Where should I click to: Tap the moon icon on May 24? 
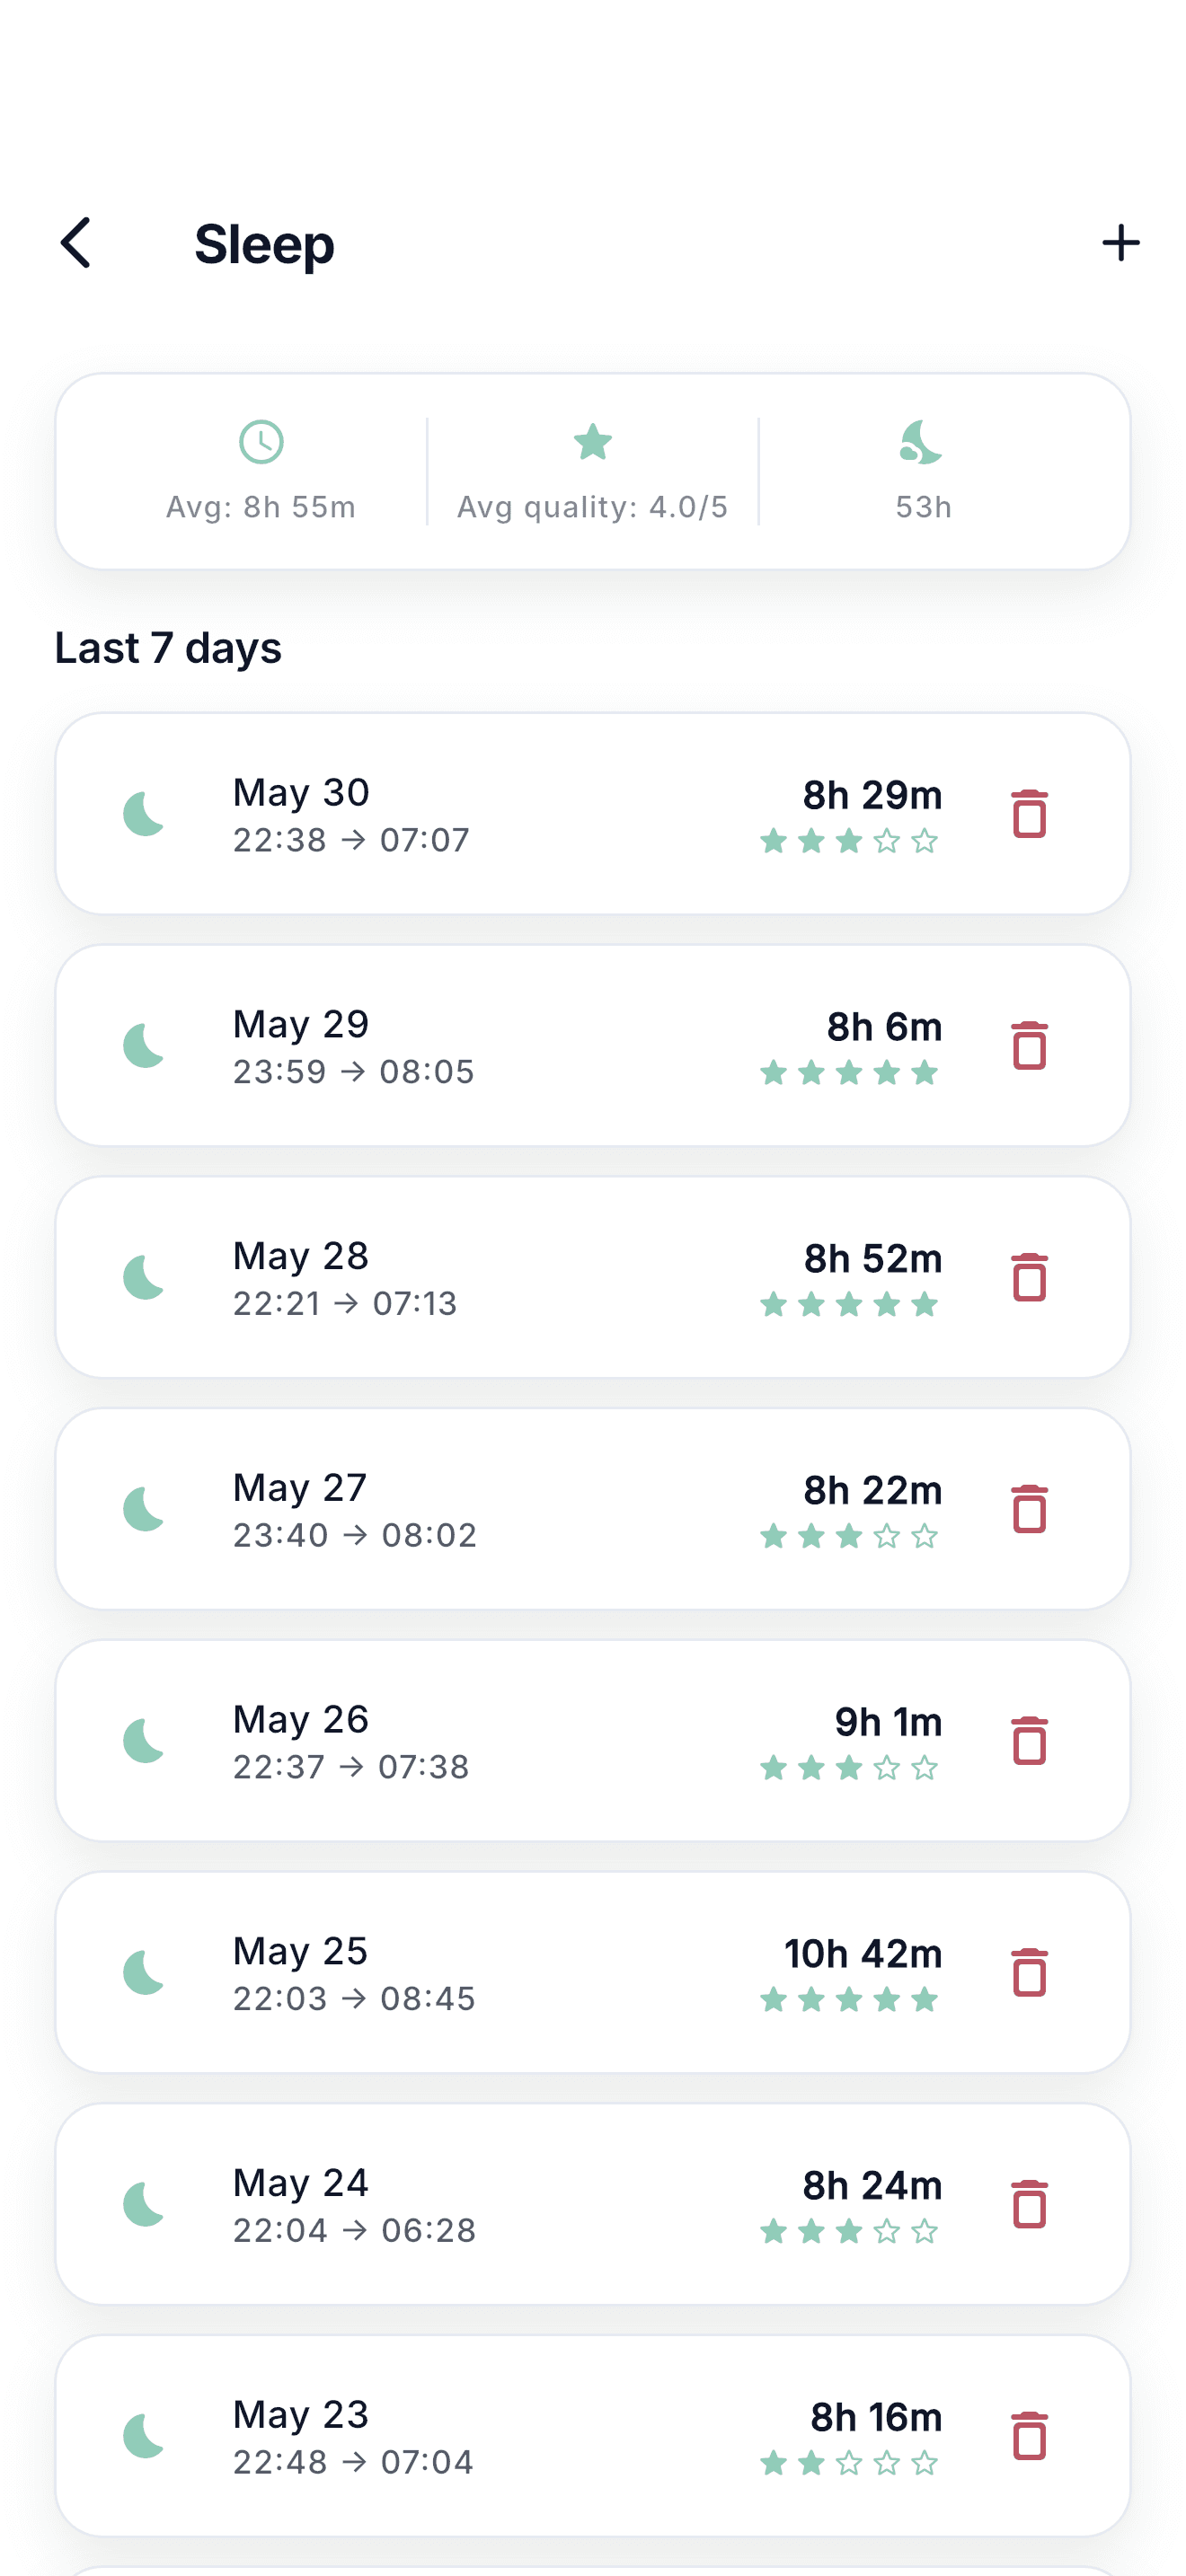click(144, 2205)
